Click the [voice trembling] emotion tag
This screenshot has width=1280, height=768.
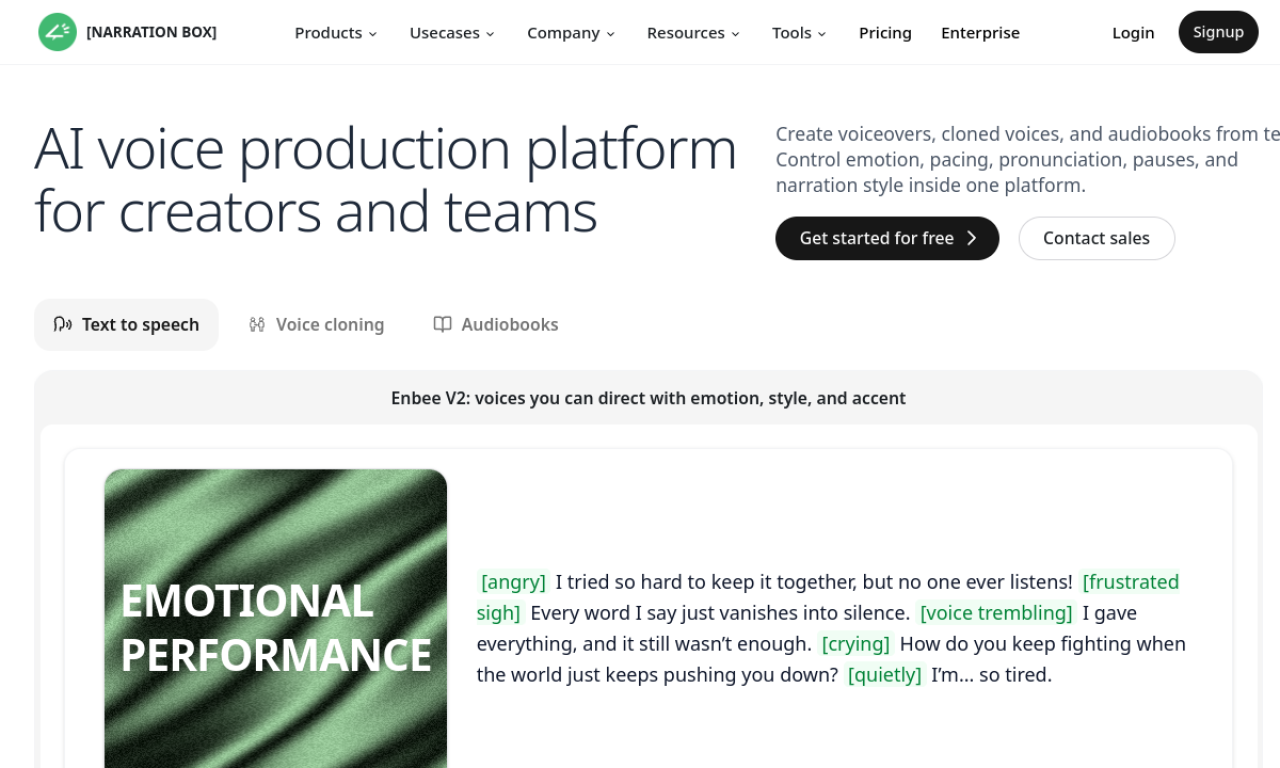point(996,613)
